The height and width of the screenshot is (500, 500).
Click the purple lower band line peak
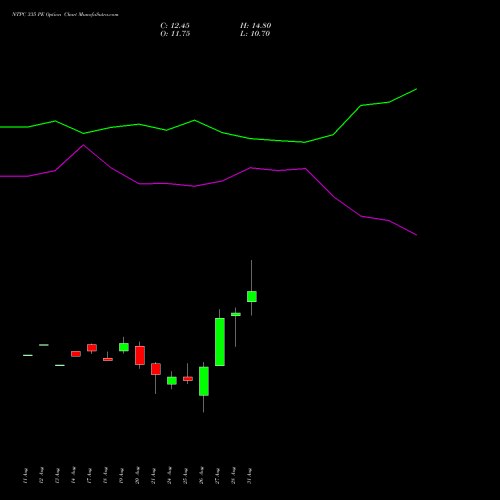point(83,145)
